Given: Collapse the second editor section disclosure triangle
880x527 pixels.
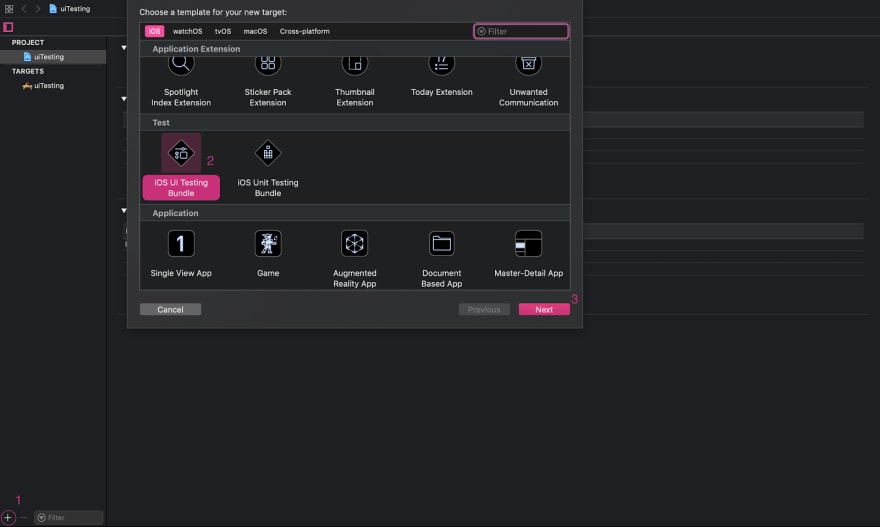Looking at the screenshot, I should pos(124,99).
